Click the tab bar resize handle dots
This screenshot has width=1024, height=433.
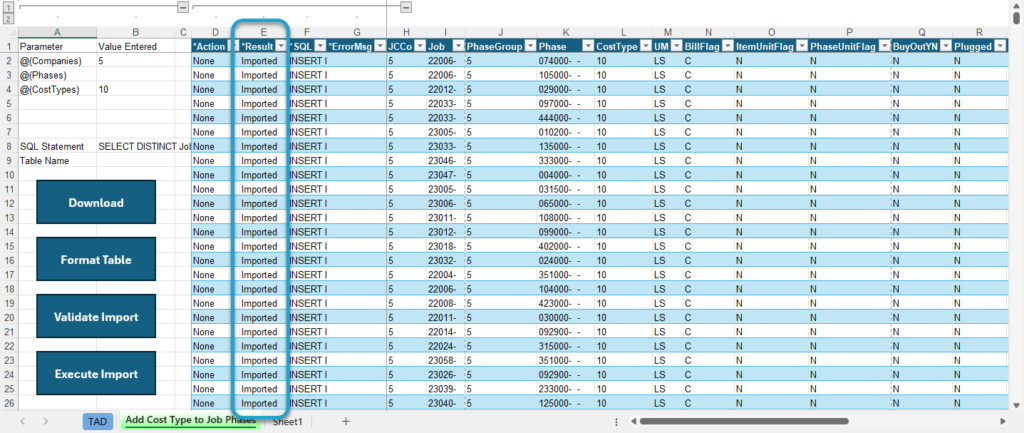pos(618,421)
